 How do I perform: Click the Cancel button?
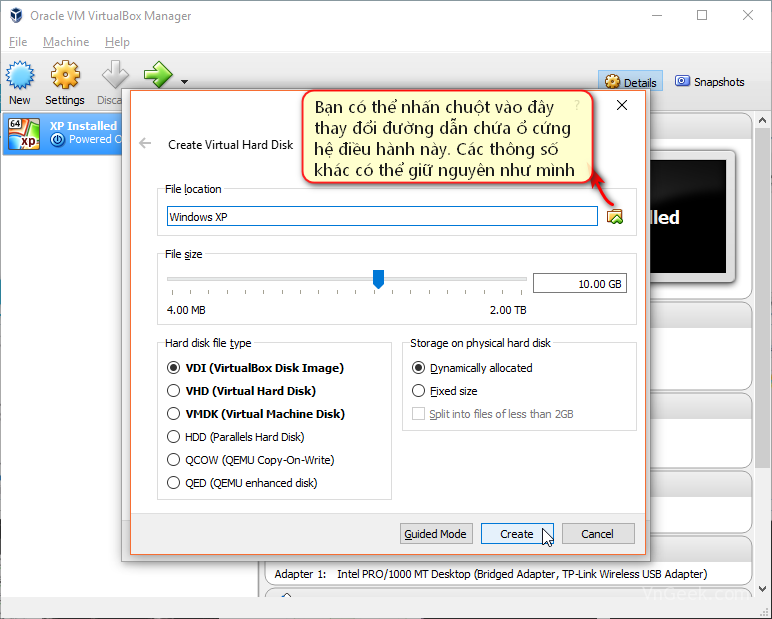598,534
